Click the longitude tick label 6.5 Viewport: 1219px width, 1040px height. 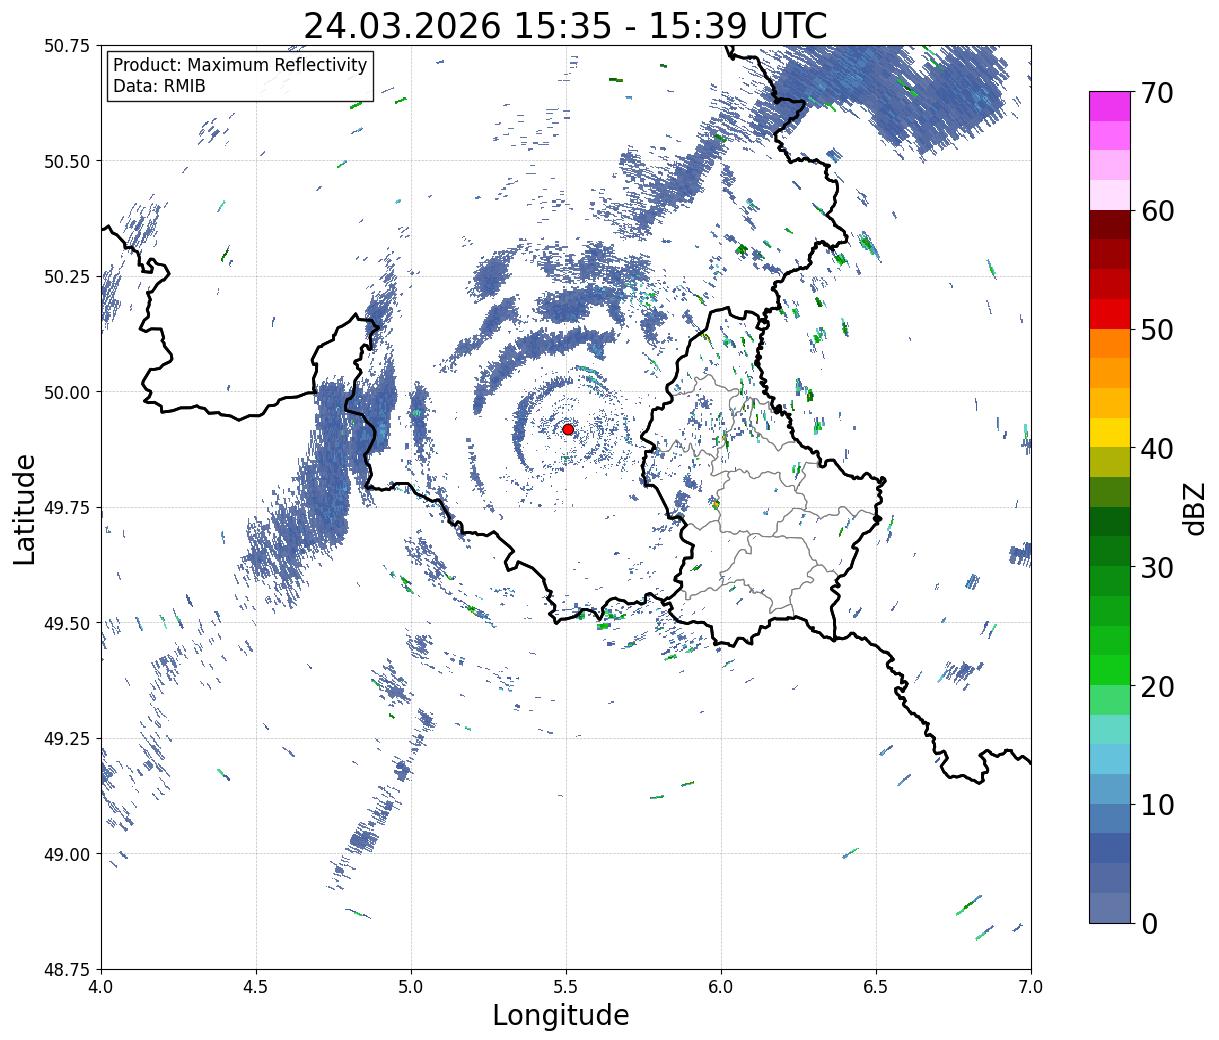coord(876,987)
